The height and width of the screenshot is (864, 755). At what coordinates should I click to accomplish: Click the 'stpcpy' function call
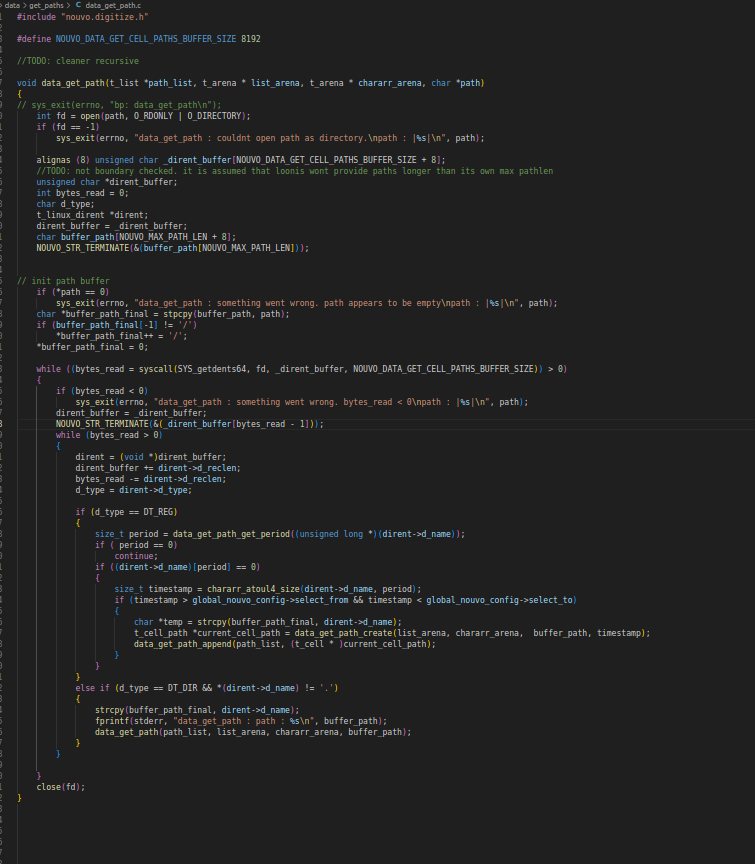(x=177, y=314)
